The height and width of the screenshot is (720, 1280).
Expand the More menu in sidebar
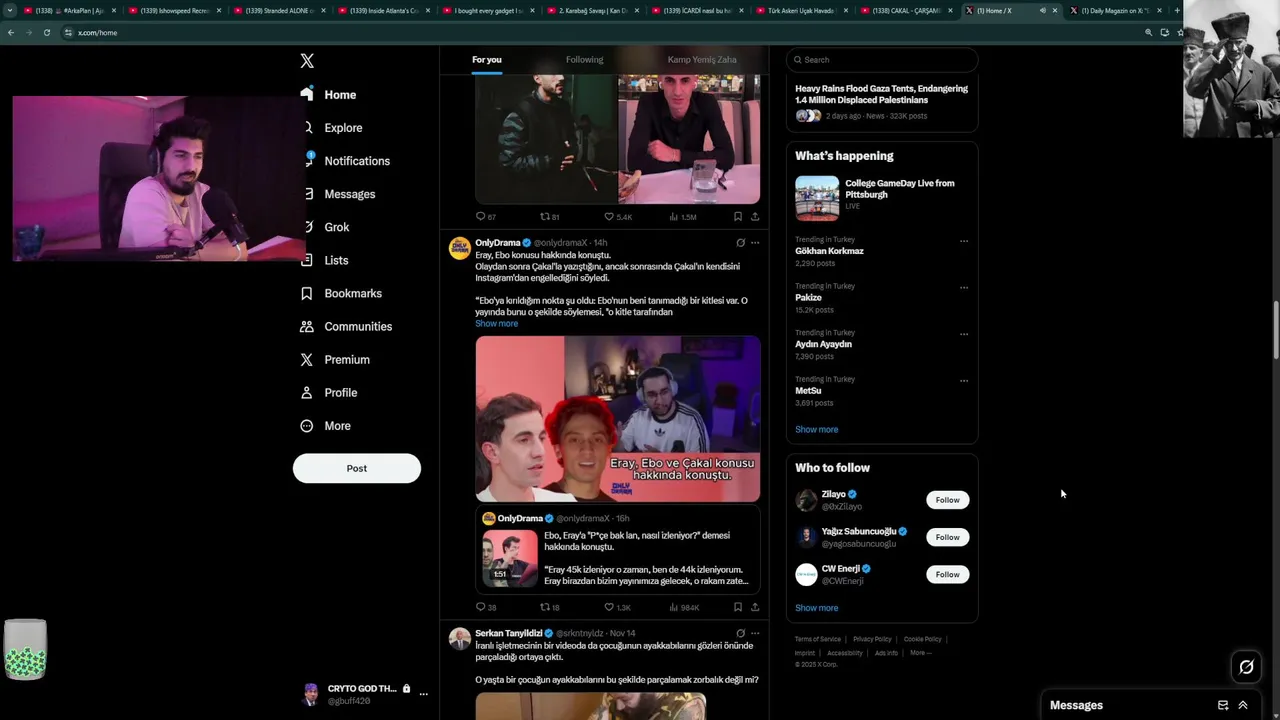coord(326,426)
